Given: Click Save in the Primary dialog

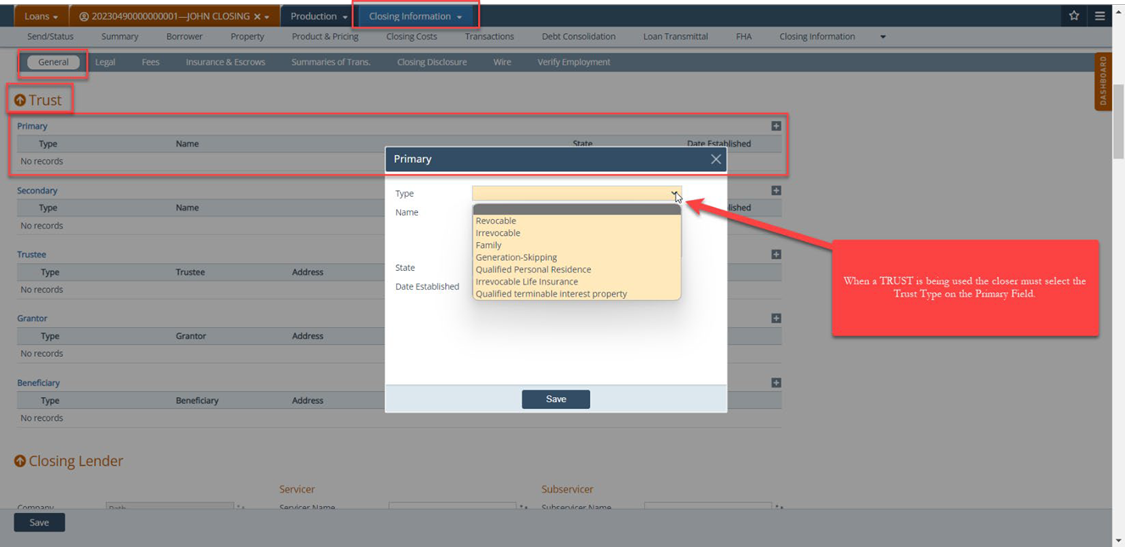Looking at the screenshot, I should tap(555, 399).
